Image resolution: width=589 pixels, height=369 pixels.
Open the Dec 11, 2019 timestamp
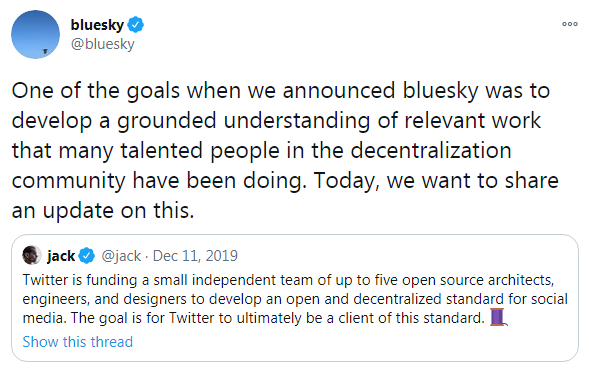pyautogui.click(x=195, y=256)
